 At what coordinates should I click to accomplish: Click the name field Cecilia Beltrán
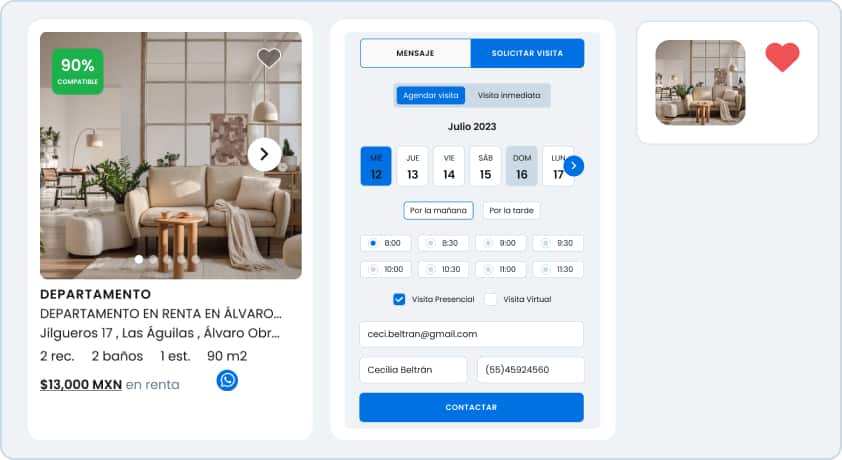pos(413,370)
